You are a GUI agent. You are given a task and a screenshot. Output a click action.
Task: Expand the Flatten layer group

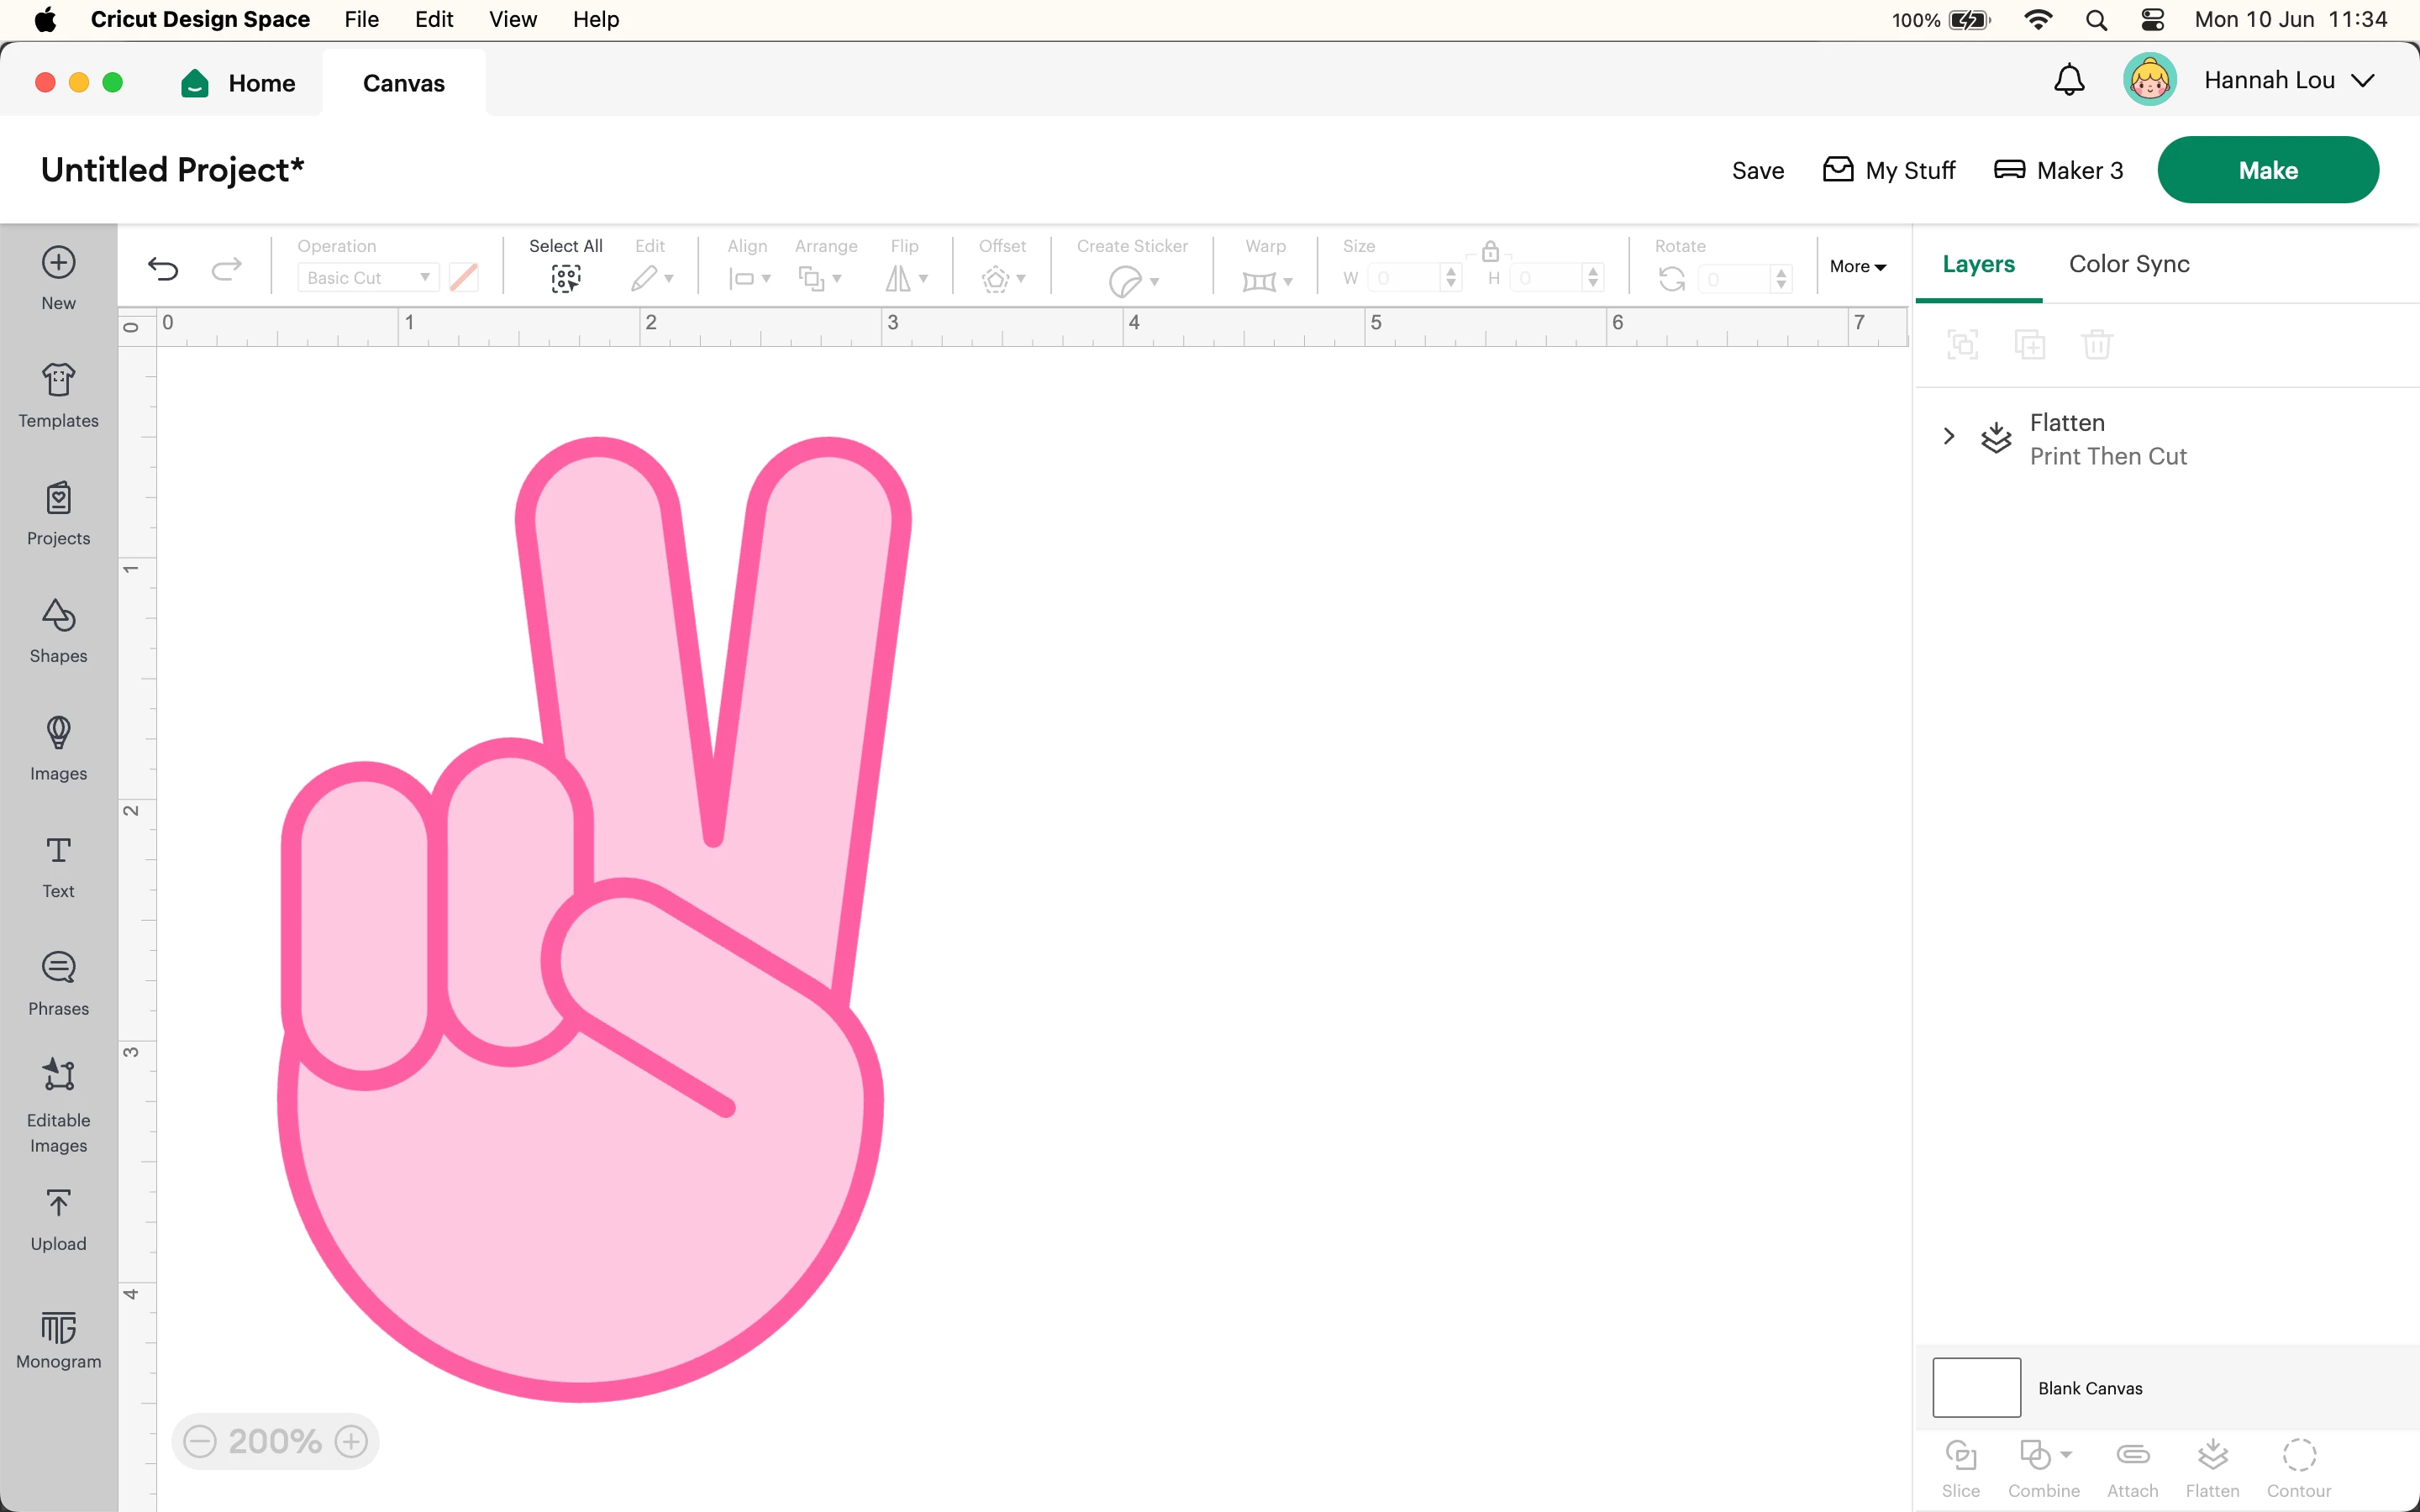tap(1948, 436)
